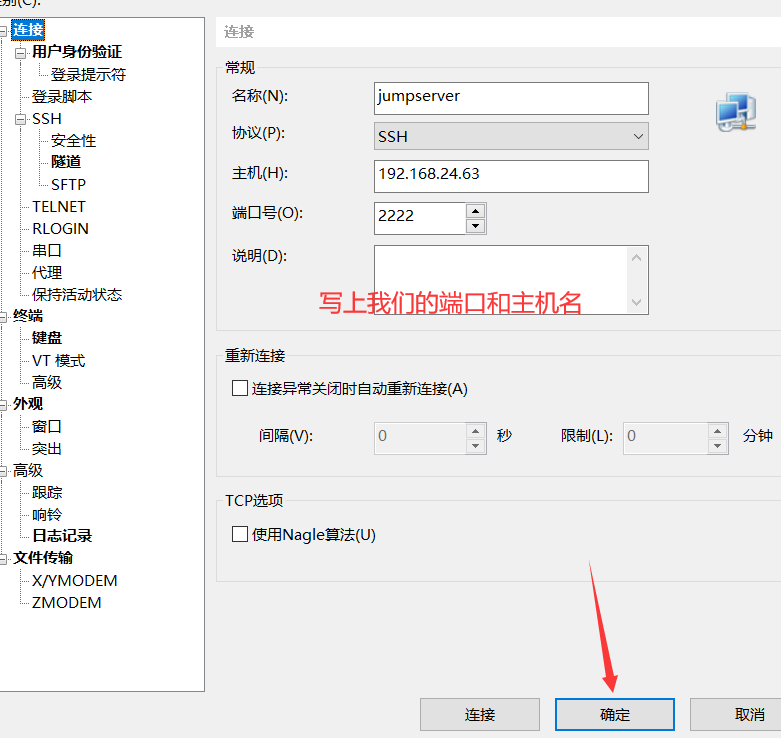Select 窗口 tree item
This screenshot has width=781, height=738.
tap(47, 426)
